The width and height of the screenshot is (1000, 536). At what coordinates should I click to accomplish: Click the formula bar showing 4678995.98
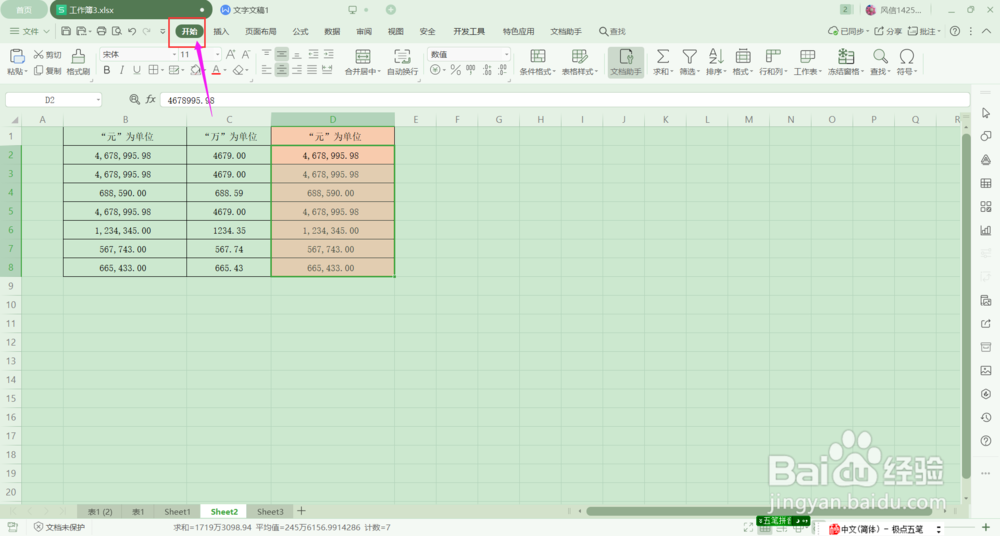click(564, 100)
